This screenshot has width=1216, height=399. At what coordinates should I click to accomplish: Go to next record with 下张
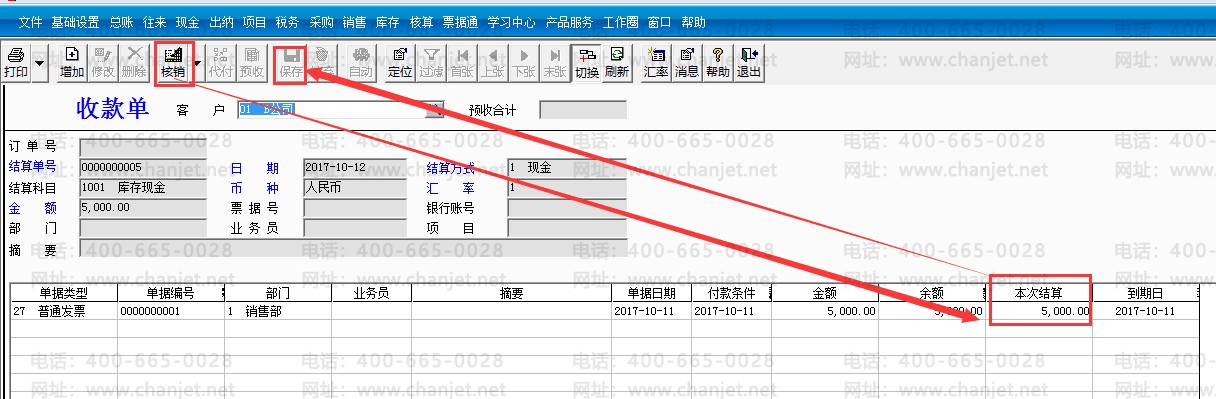coord(523,62)
